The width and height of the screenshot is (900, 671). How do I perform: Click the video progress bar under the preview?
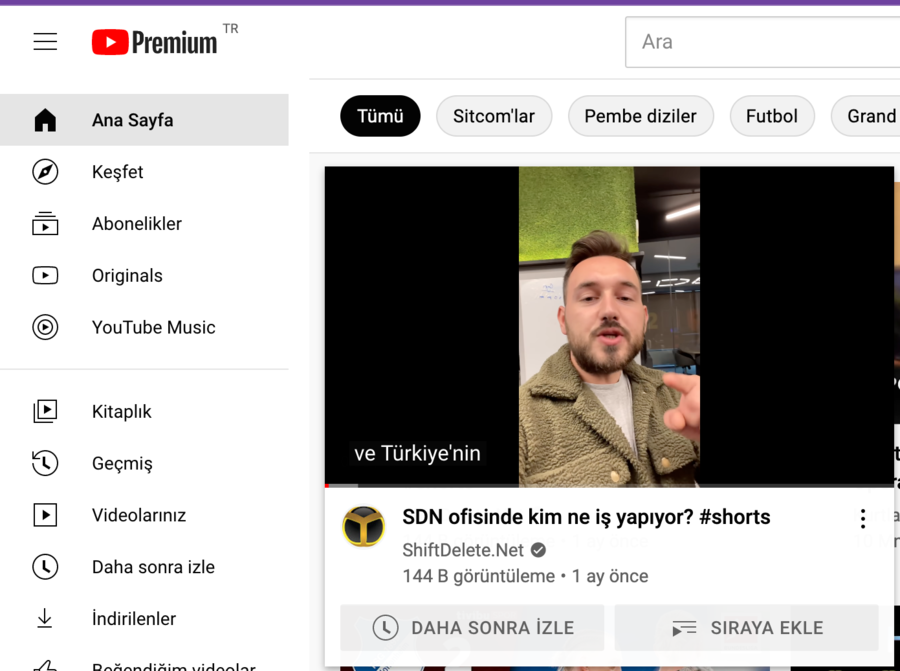[x=609, y=486]
